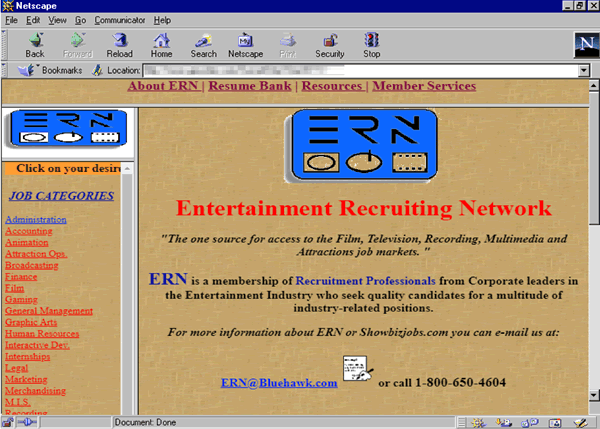Open the Search toolbar icon
This screenshot has height=429, width=600.
click(x=203, y=41)
